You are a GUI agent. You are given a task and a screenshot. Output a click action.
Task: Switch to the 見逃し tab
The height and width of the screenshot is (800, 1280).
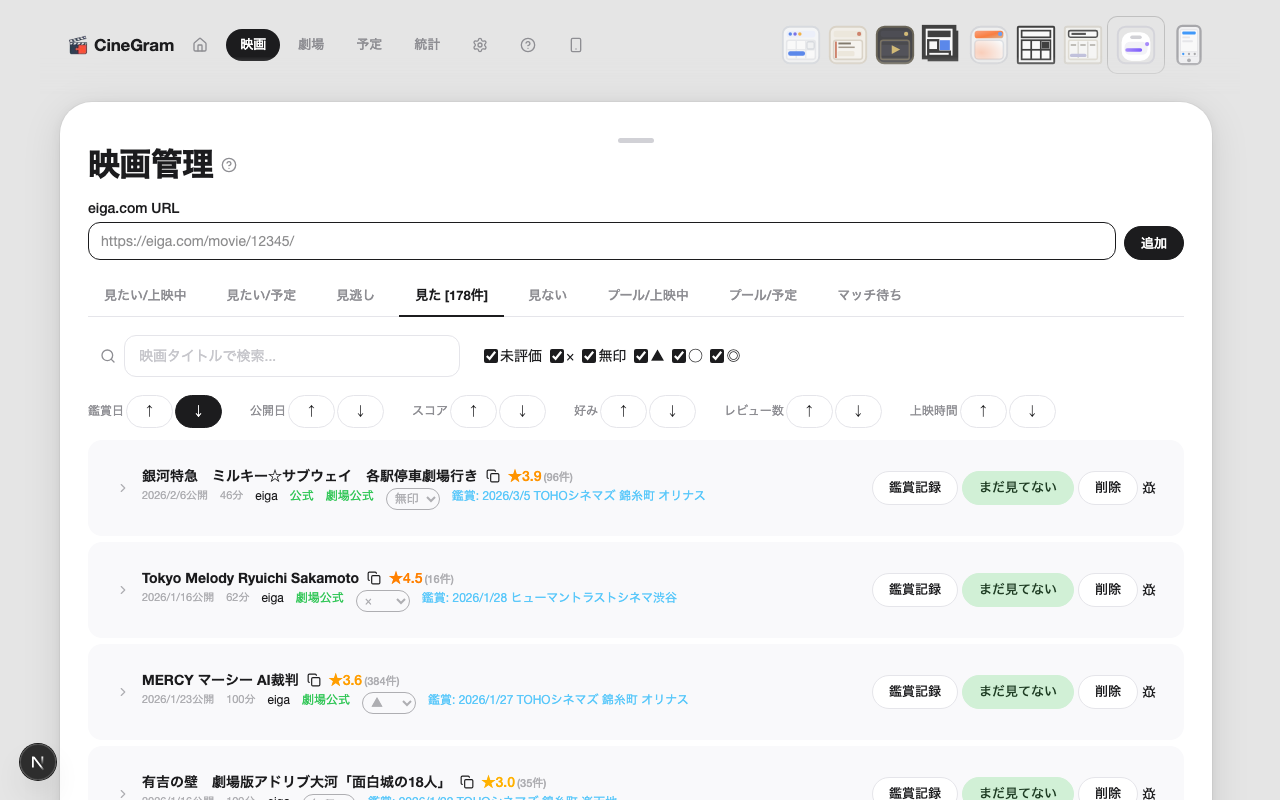tap(355, 295)
